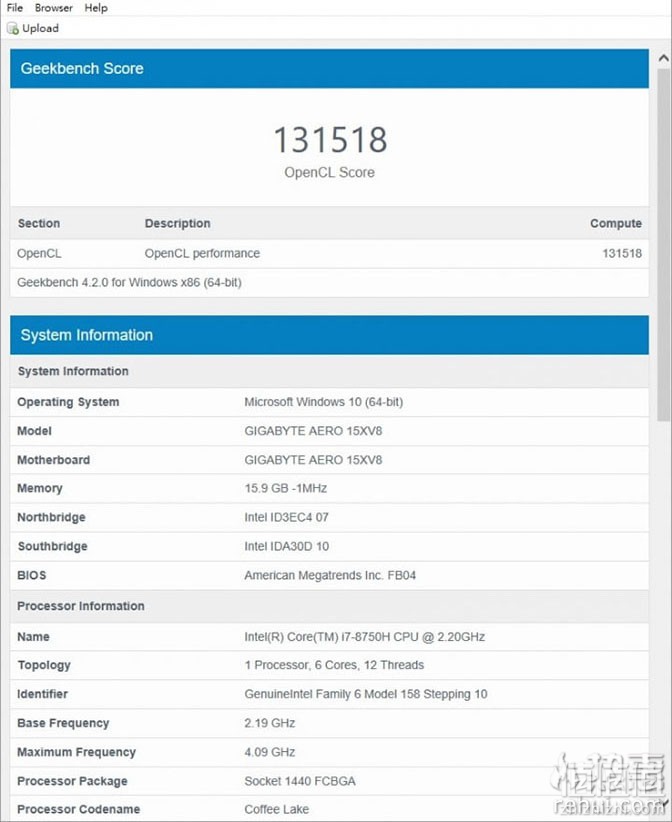Click the Southbridge label

52,546
